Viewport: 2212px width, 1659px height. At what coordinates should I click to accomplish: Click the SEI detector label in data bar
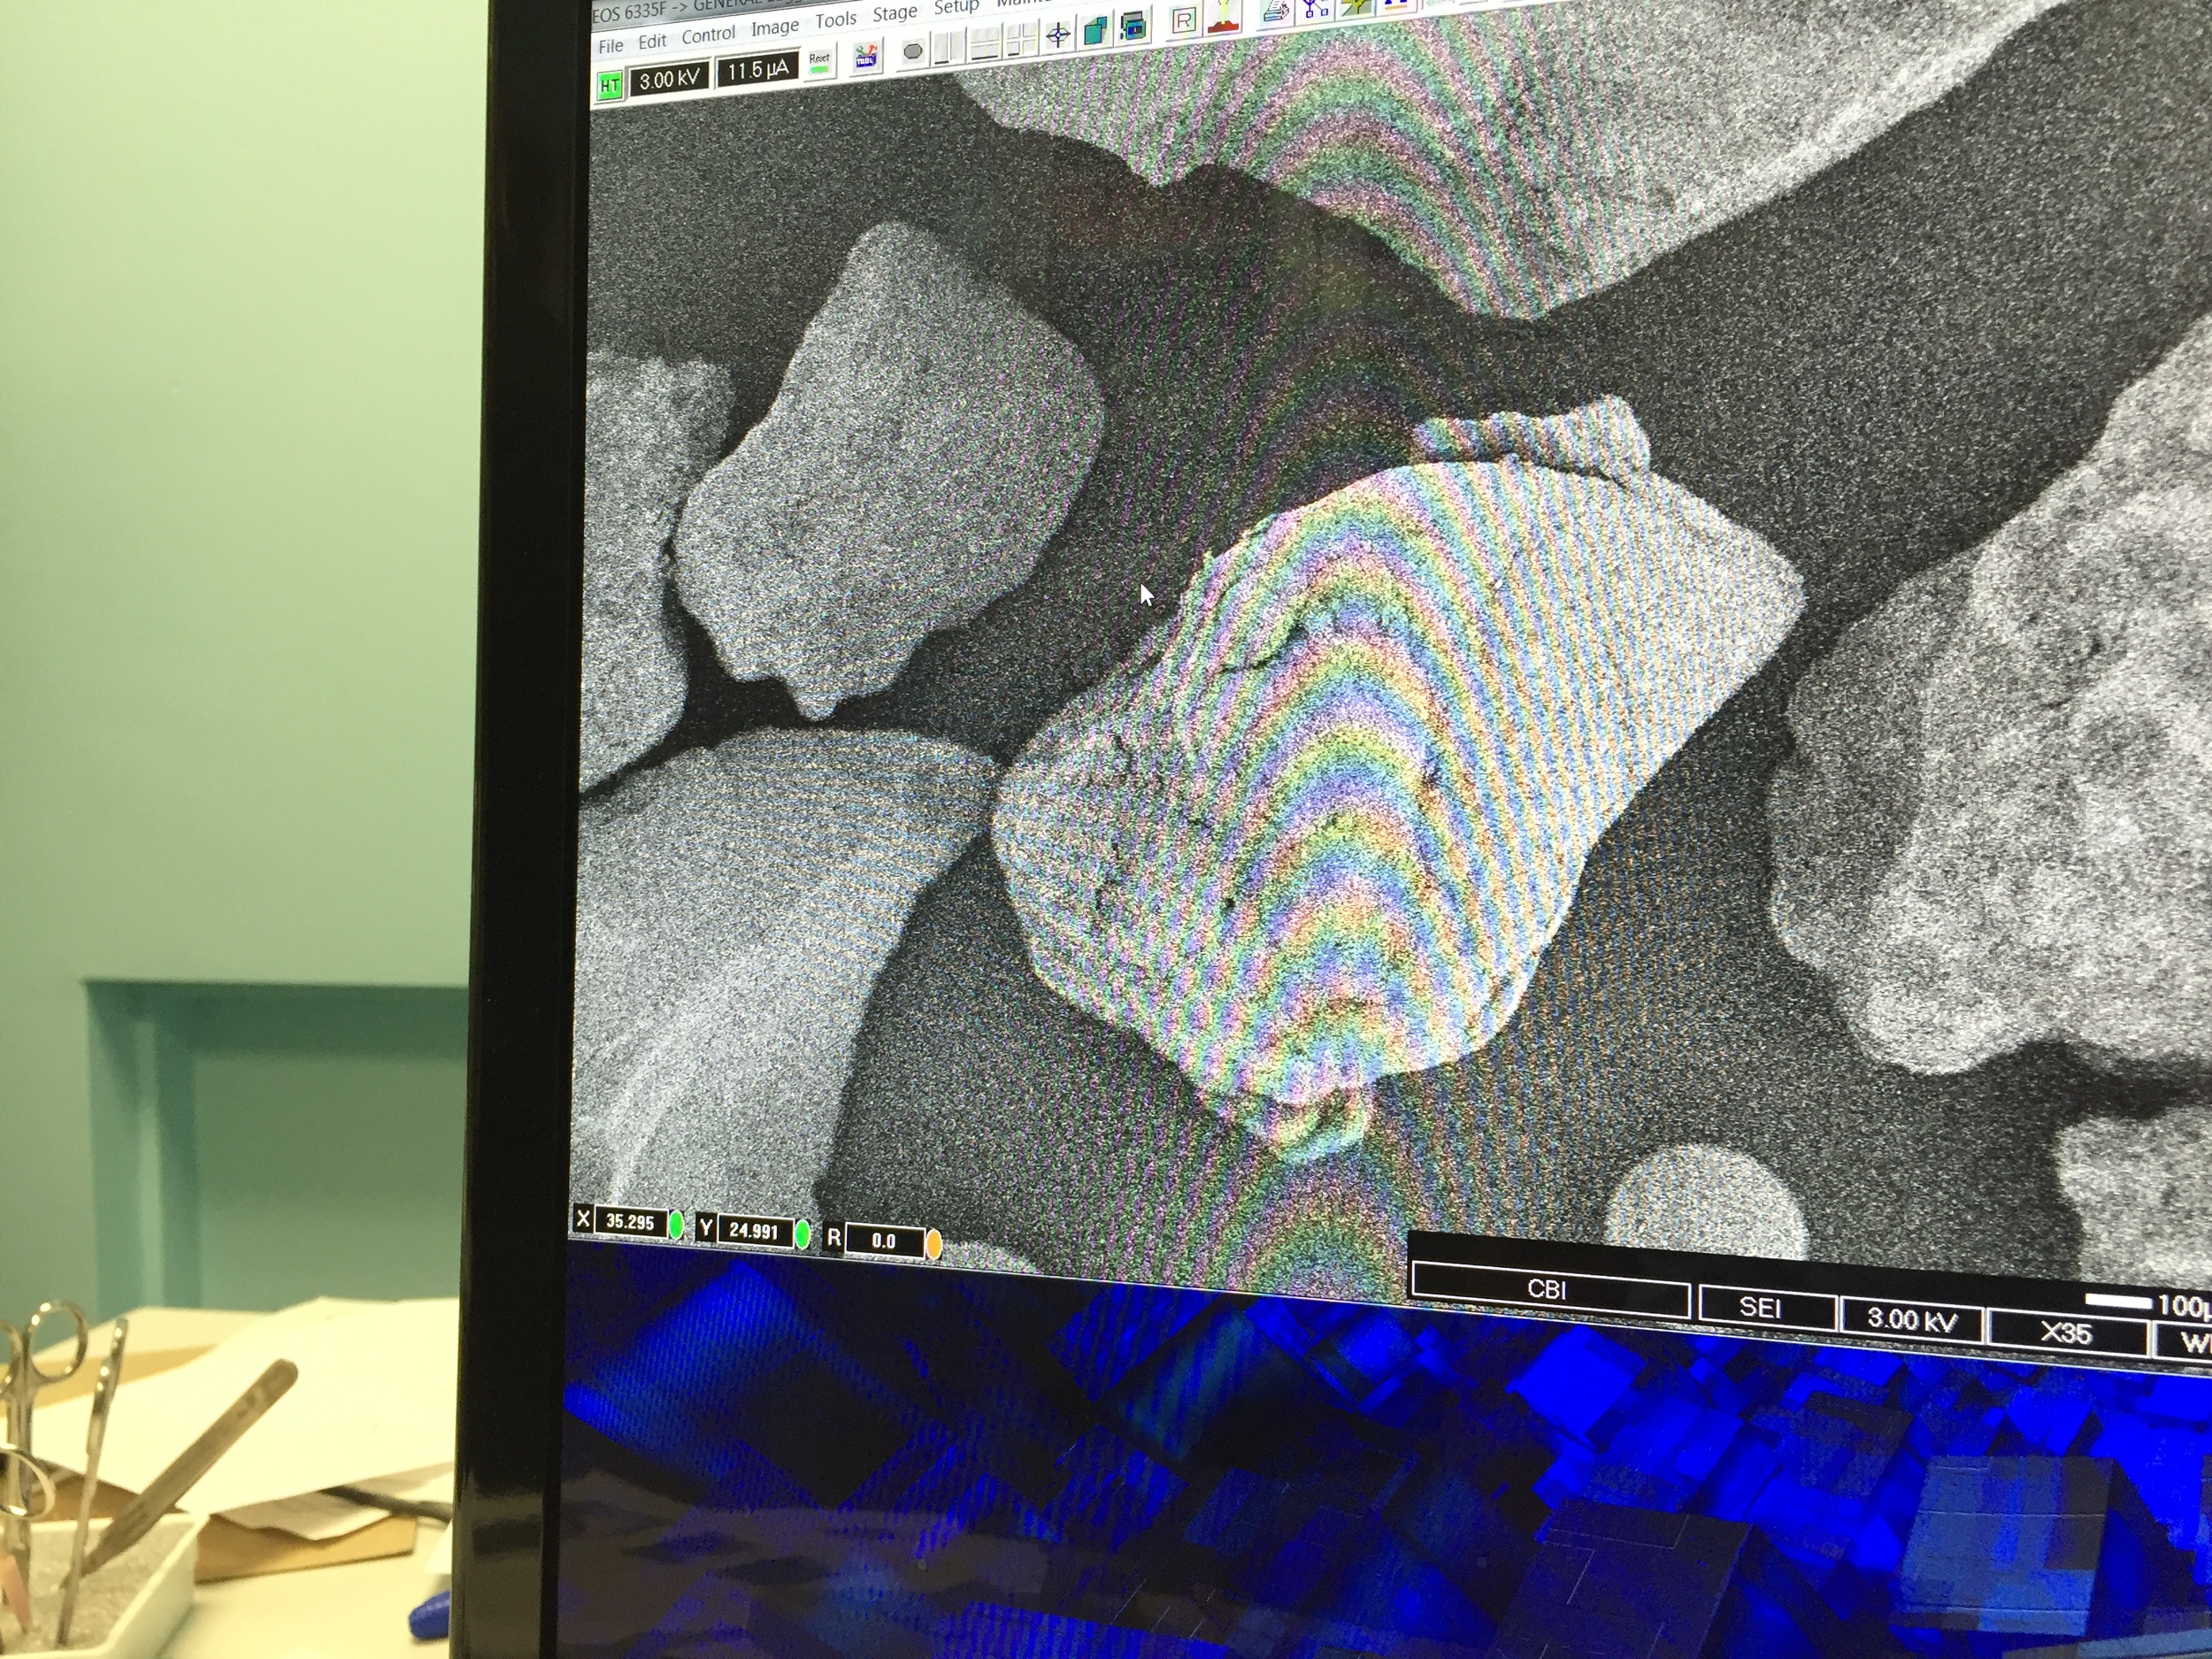1762,1308
